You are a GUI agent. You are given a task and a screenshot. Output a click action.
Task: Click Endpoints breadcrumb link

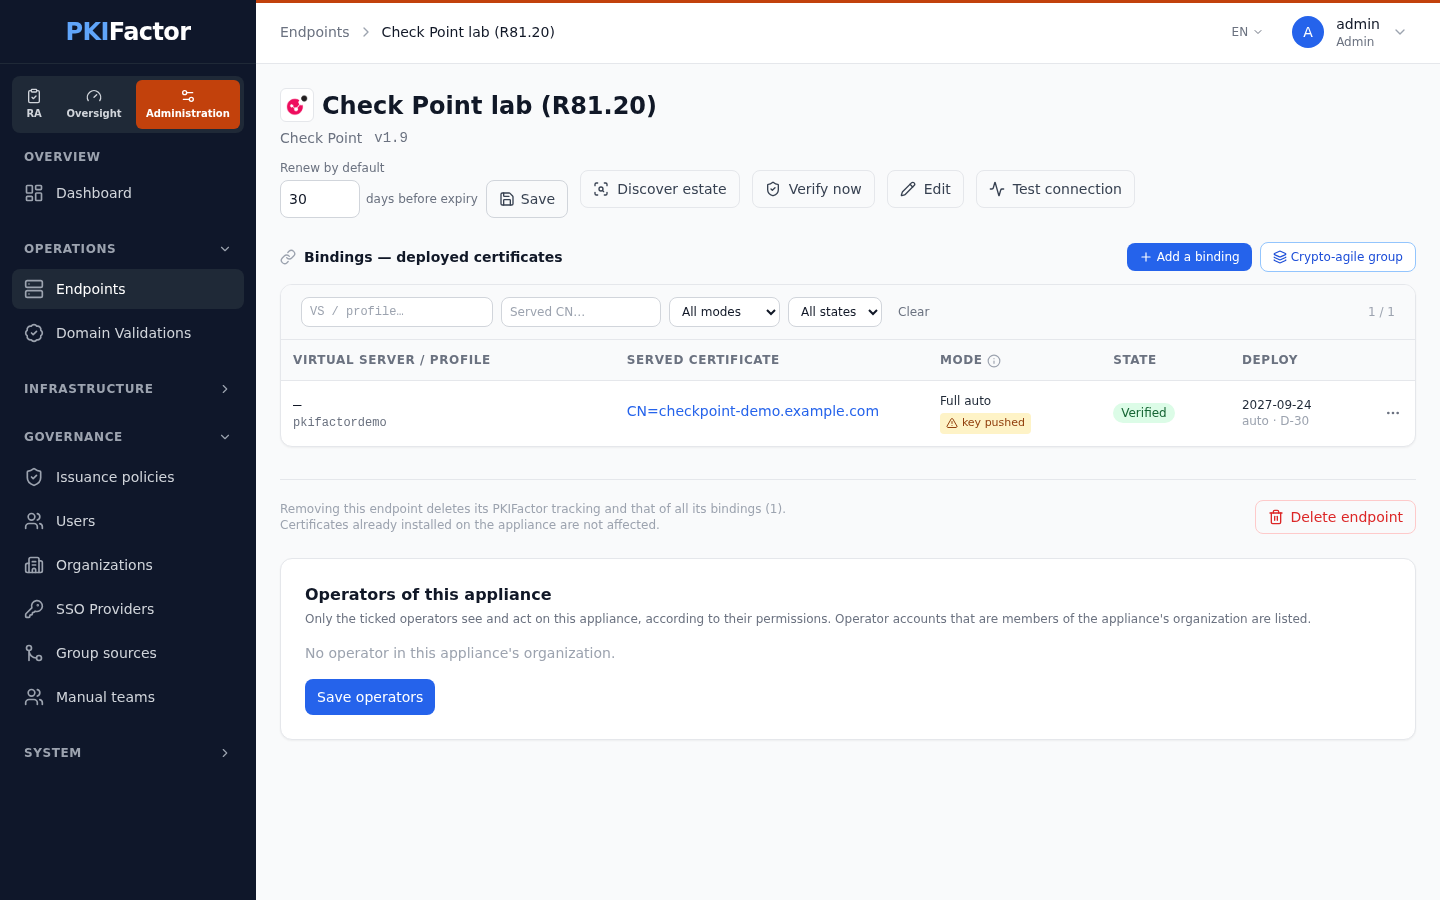[x=315, y=32]
